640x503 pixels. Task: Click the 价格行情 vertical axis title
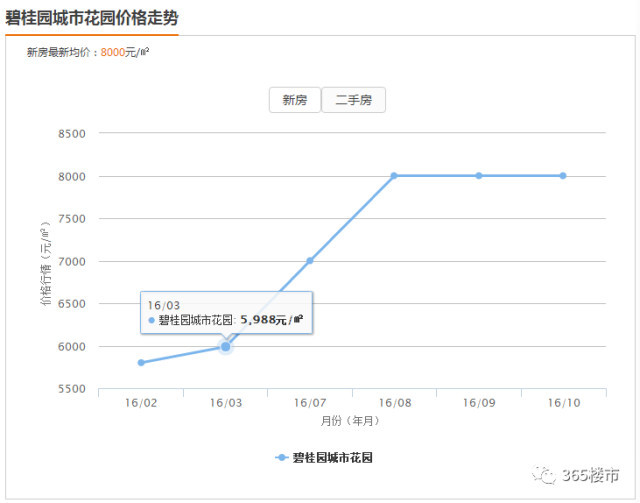(46, 263)
